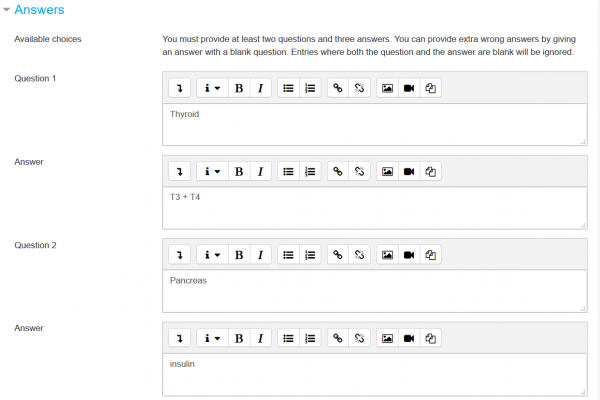
Task: Collapse the Answers section header
Action: click(x=39, y=10)
